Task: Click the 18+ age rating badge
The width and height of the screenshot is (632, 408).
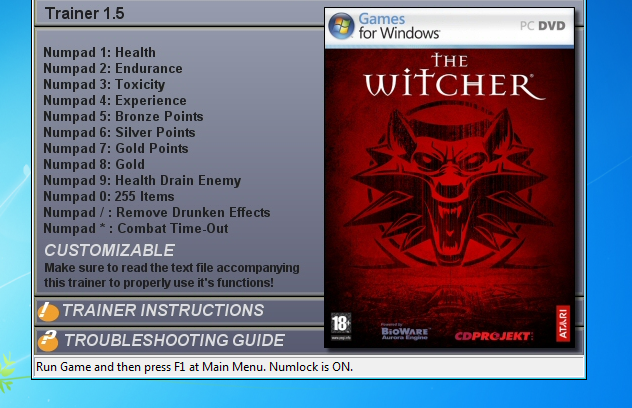Action: [x=341, y=325]
